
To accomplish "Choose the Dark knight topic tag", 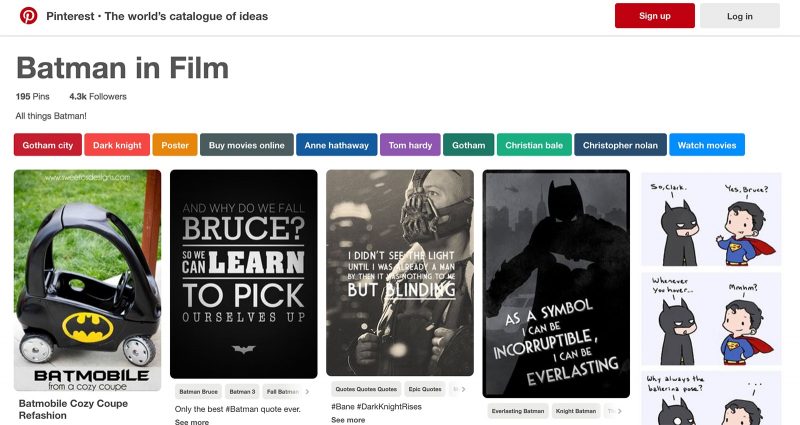I will tap(117, 145).
